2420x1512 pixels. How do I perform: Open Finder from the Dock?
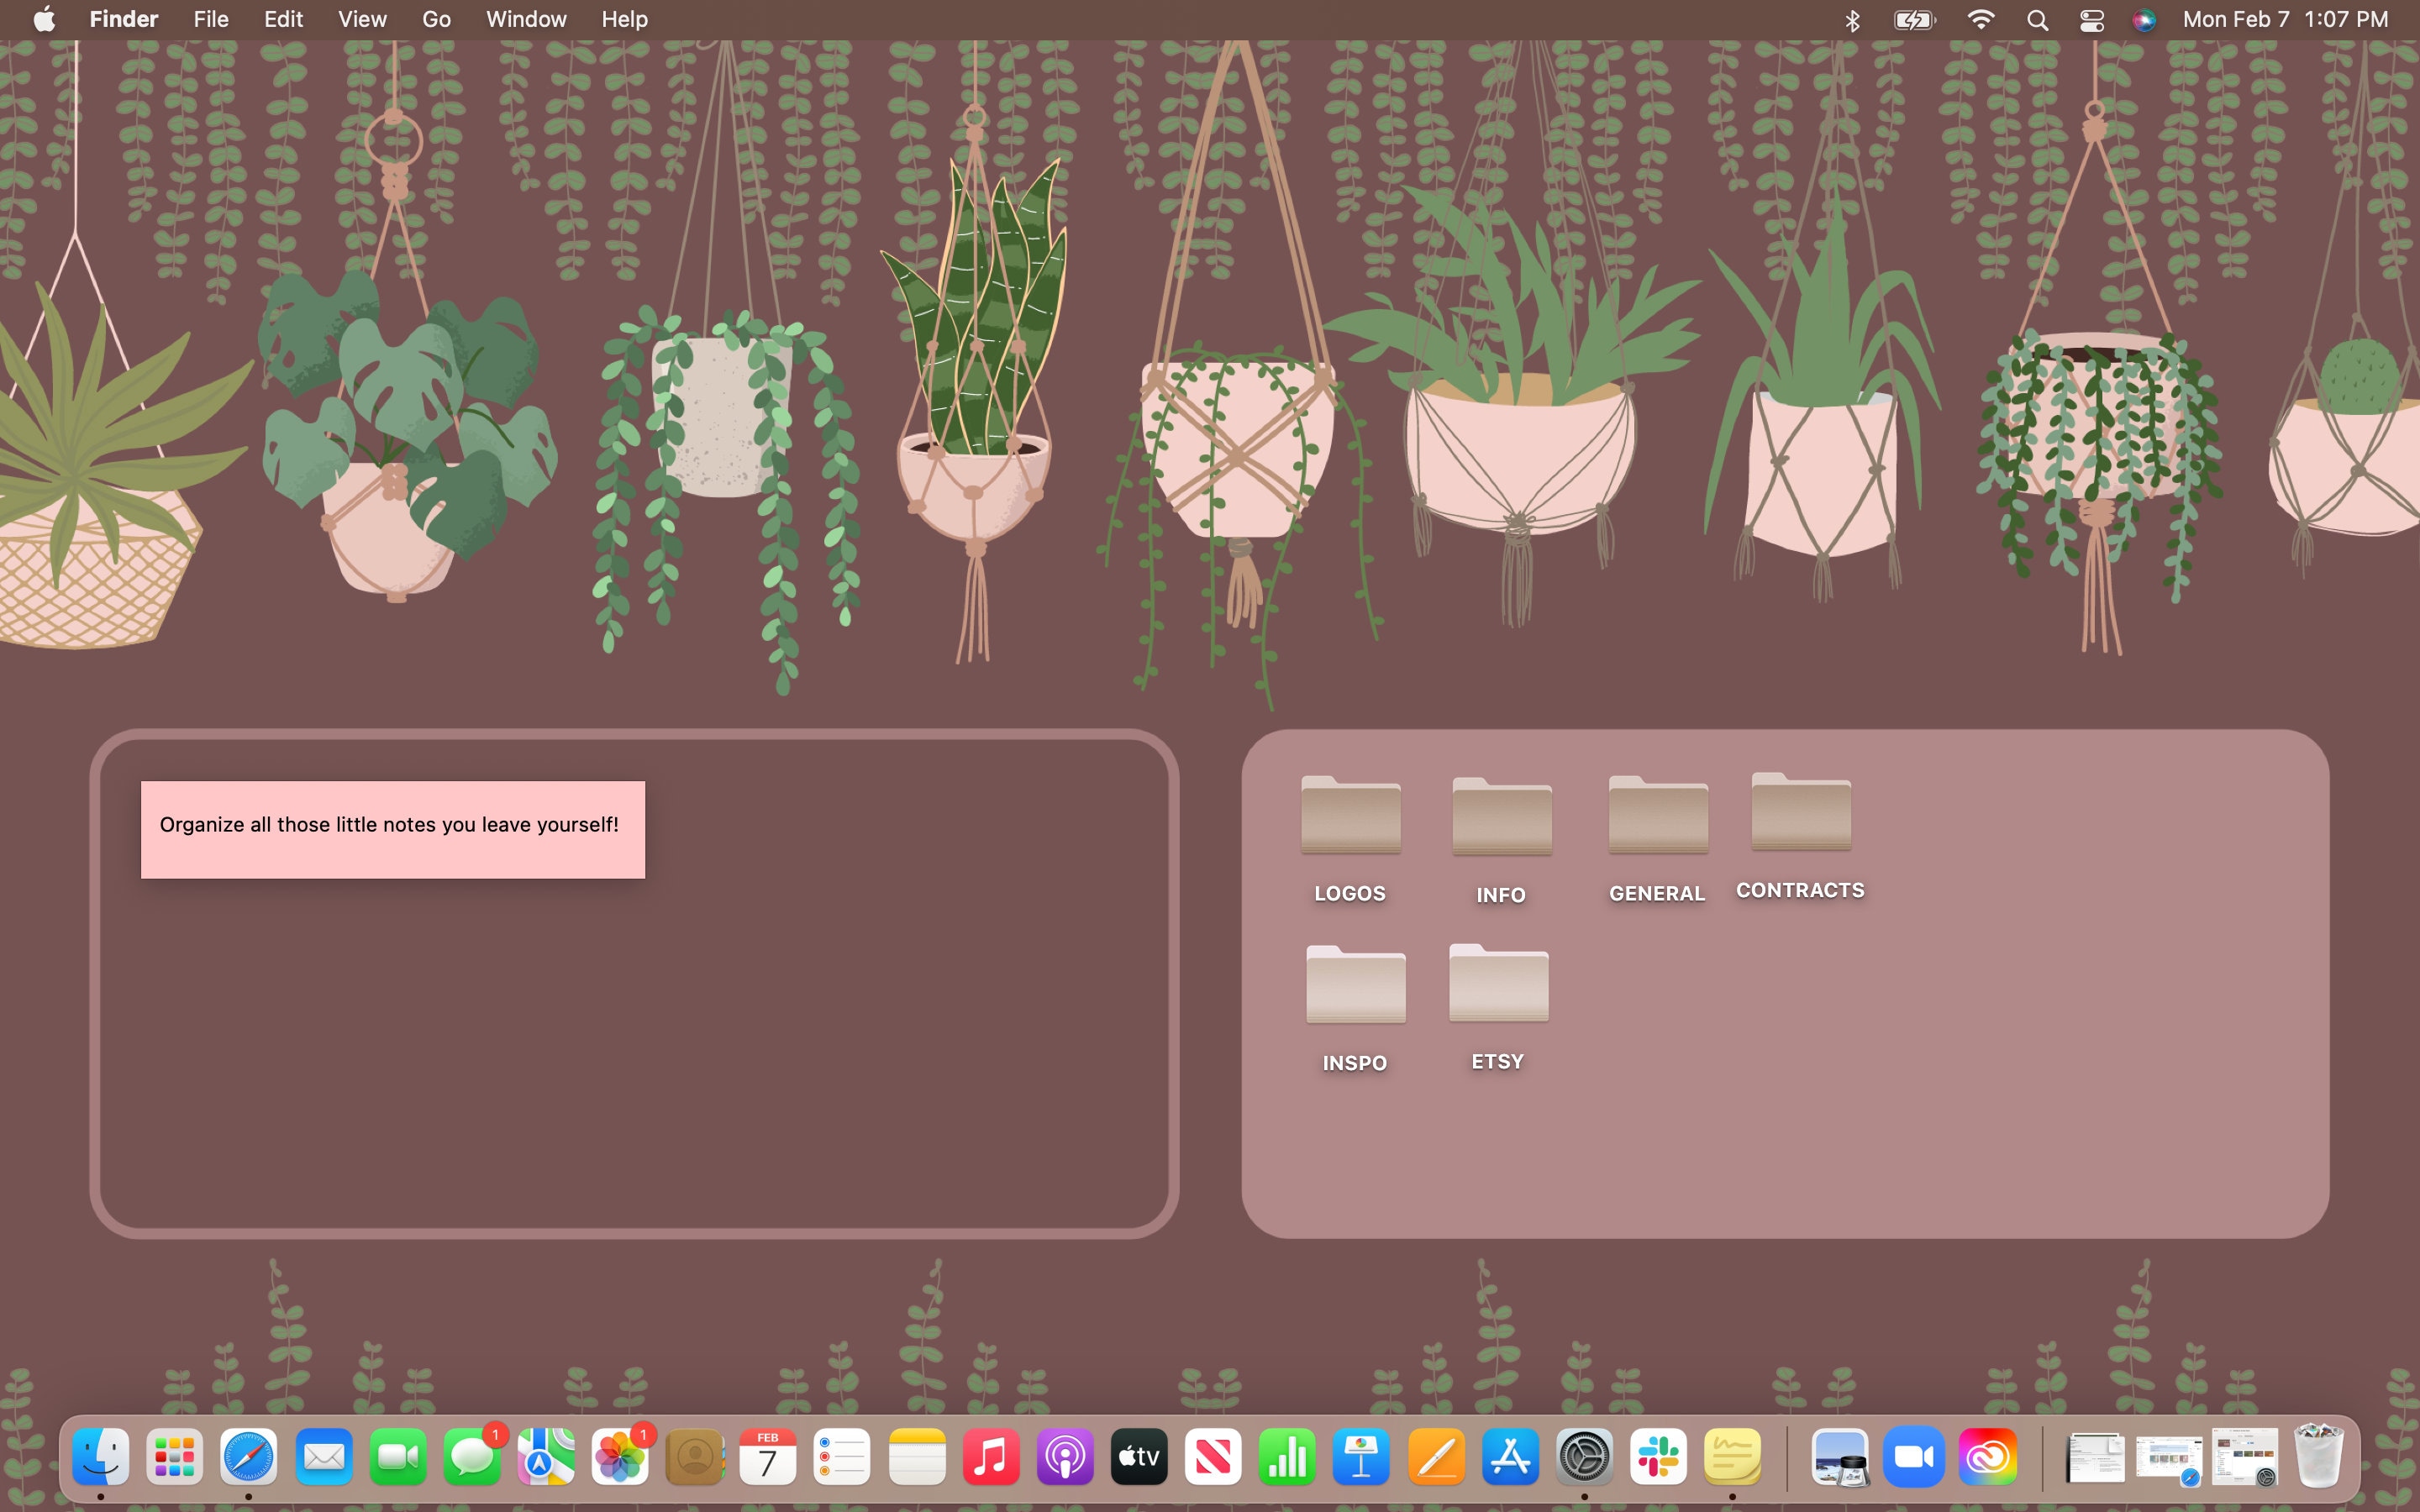pos(101,1457)
